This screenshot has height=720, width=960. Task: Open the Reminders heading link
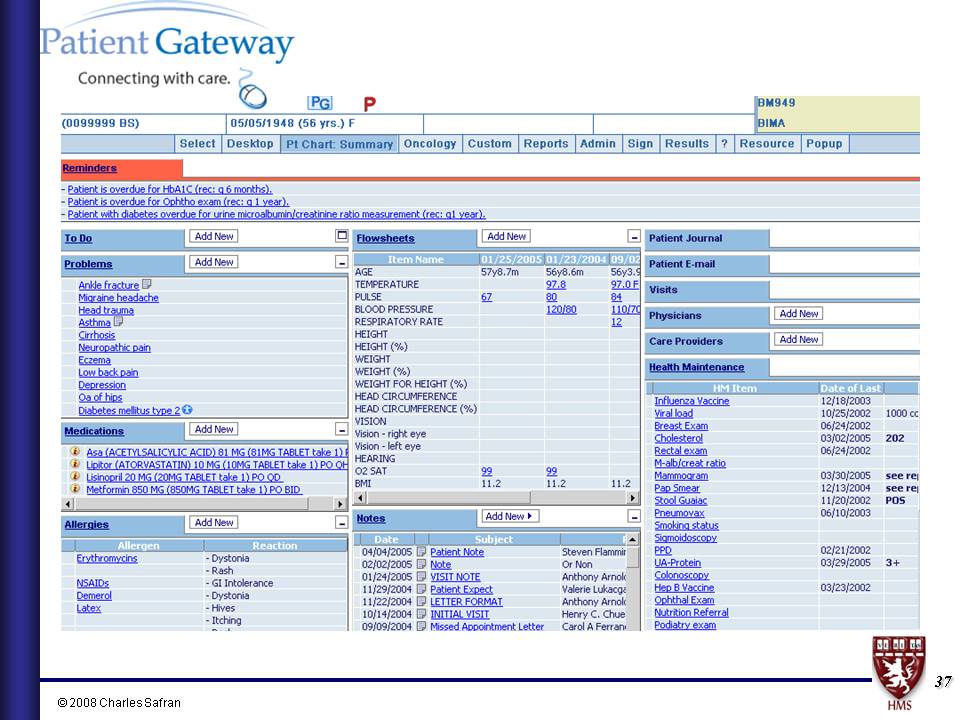(x=89, y=168)
